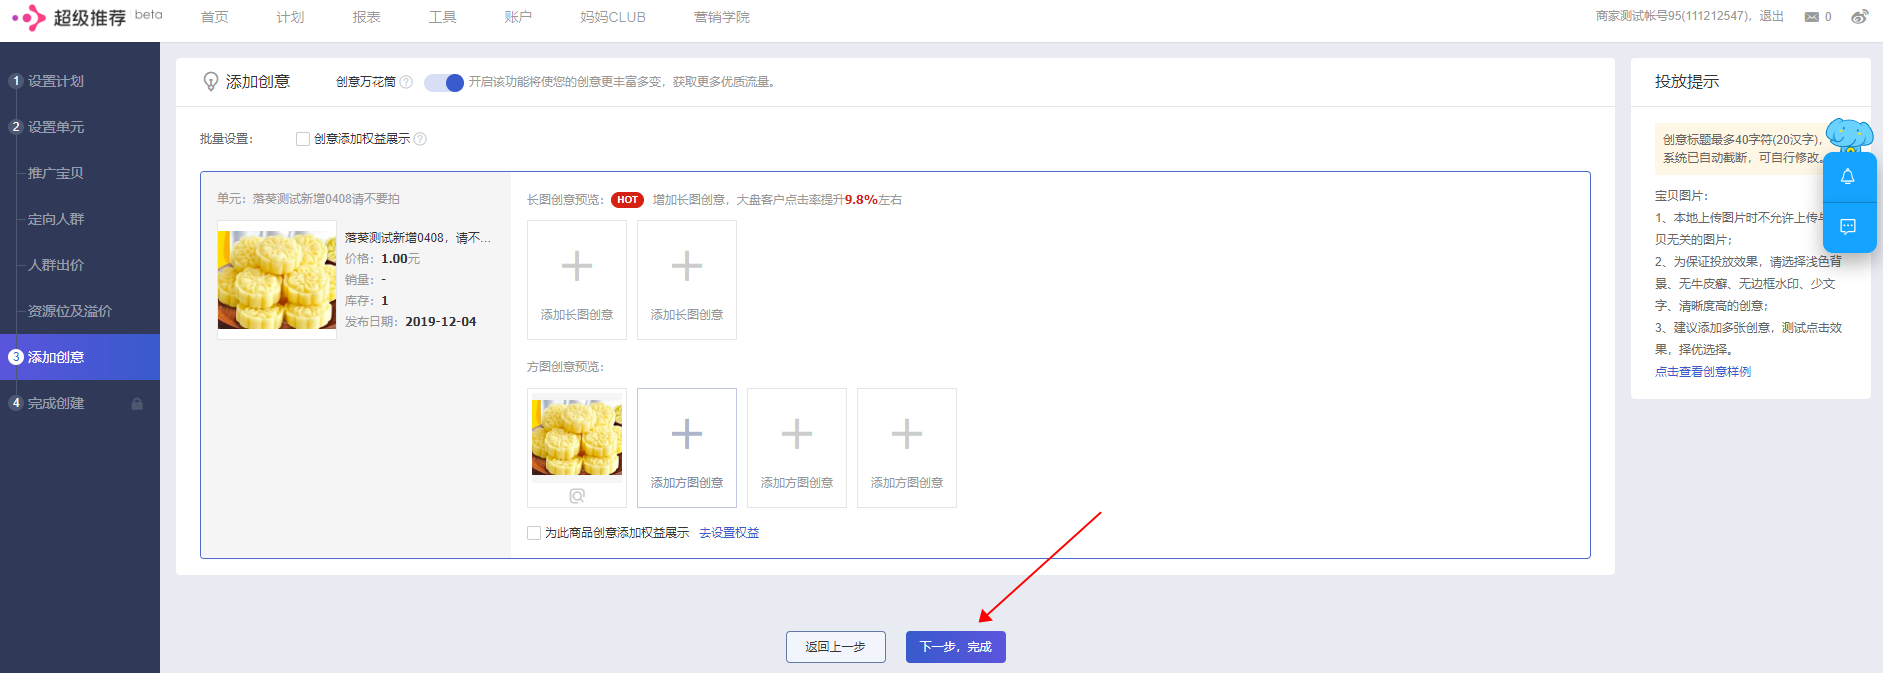
Task: Click the icon under first square creative
Action: coord(577,496)
